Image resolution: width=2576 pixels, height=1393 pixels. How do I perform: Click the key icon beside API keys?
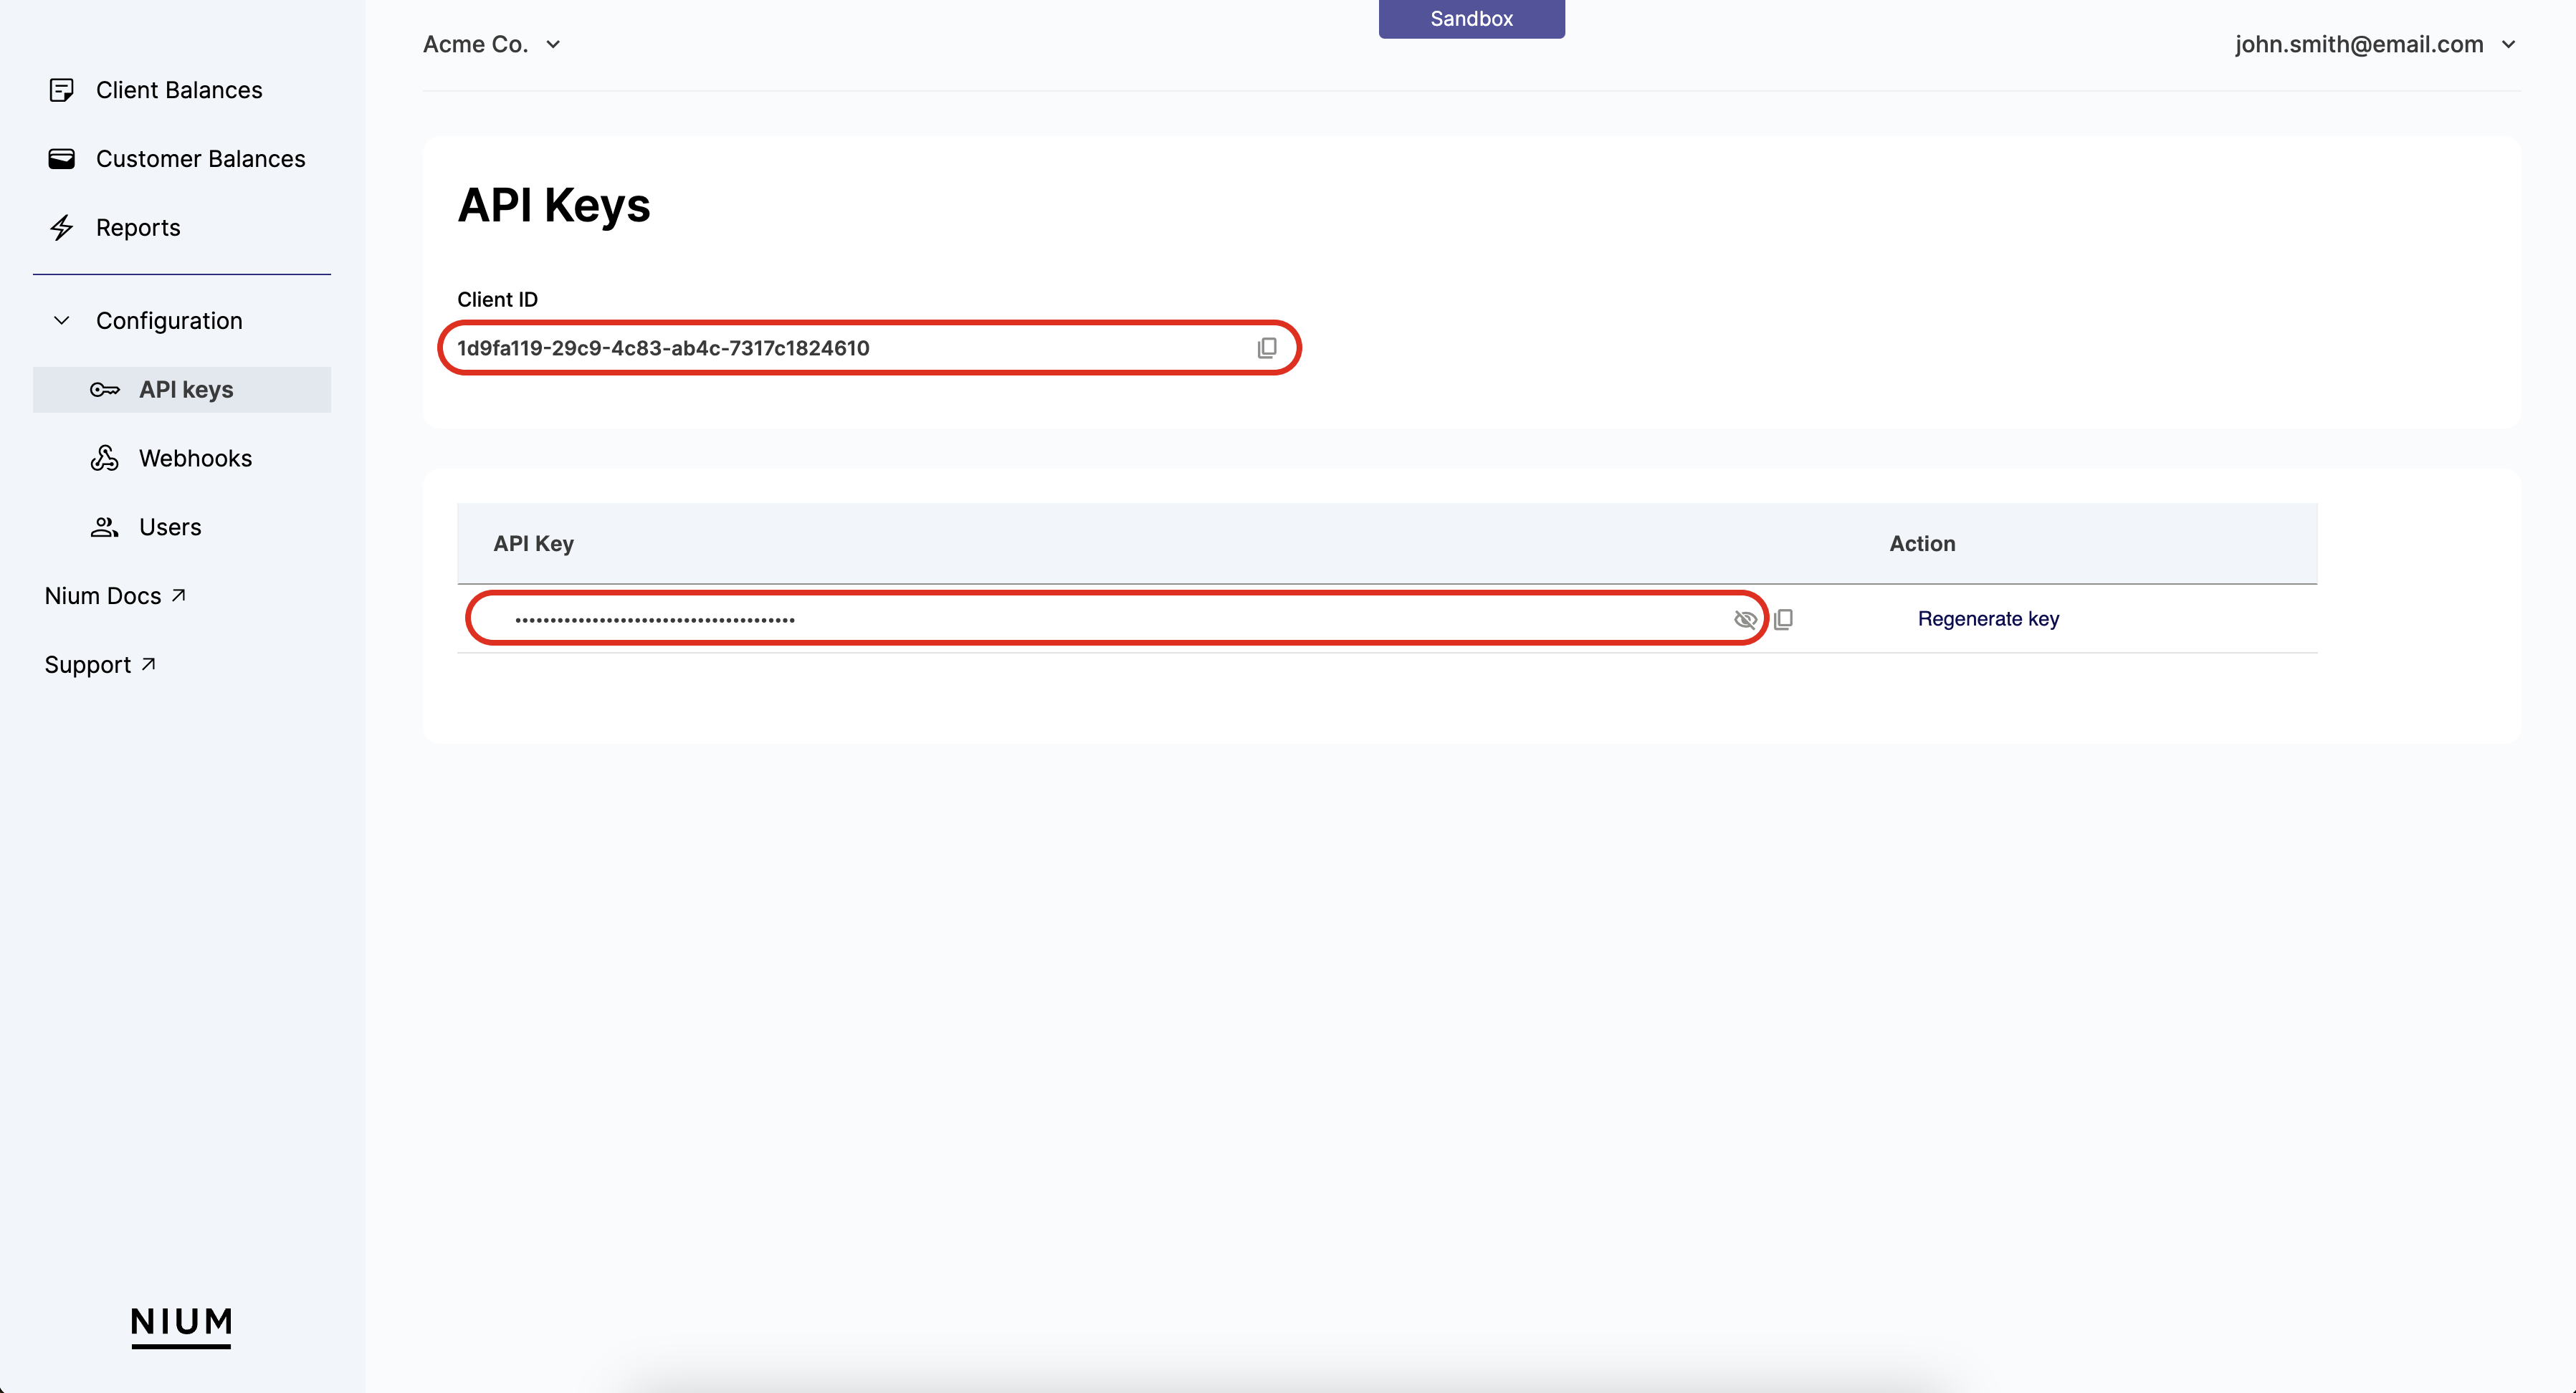(x=105, y=390)
